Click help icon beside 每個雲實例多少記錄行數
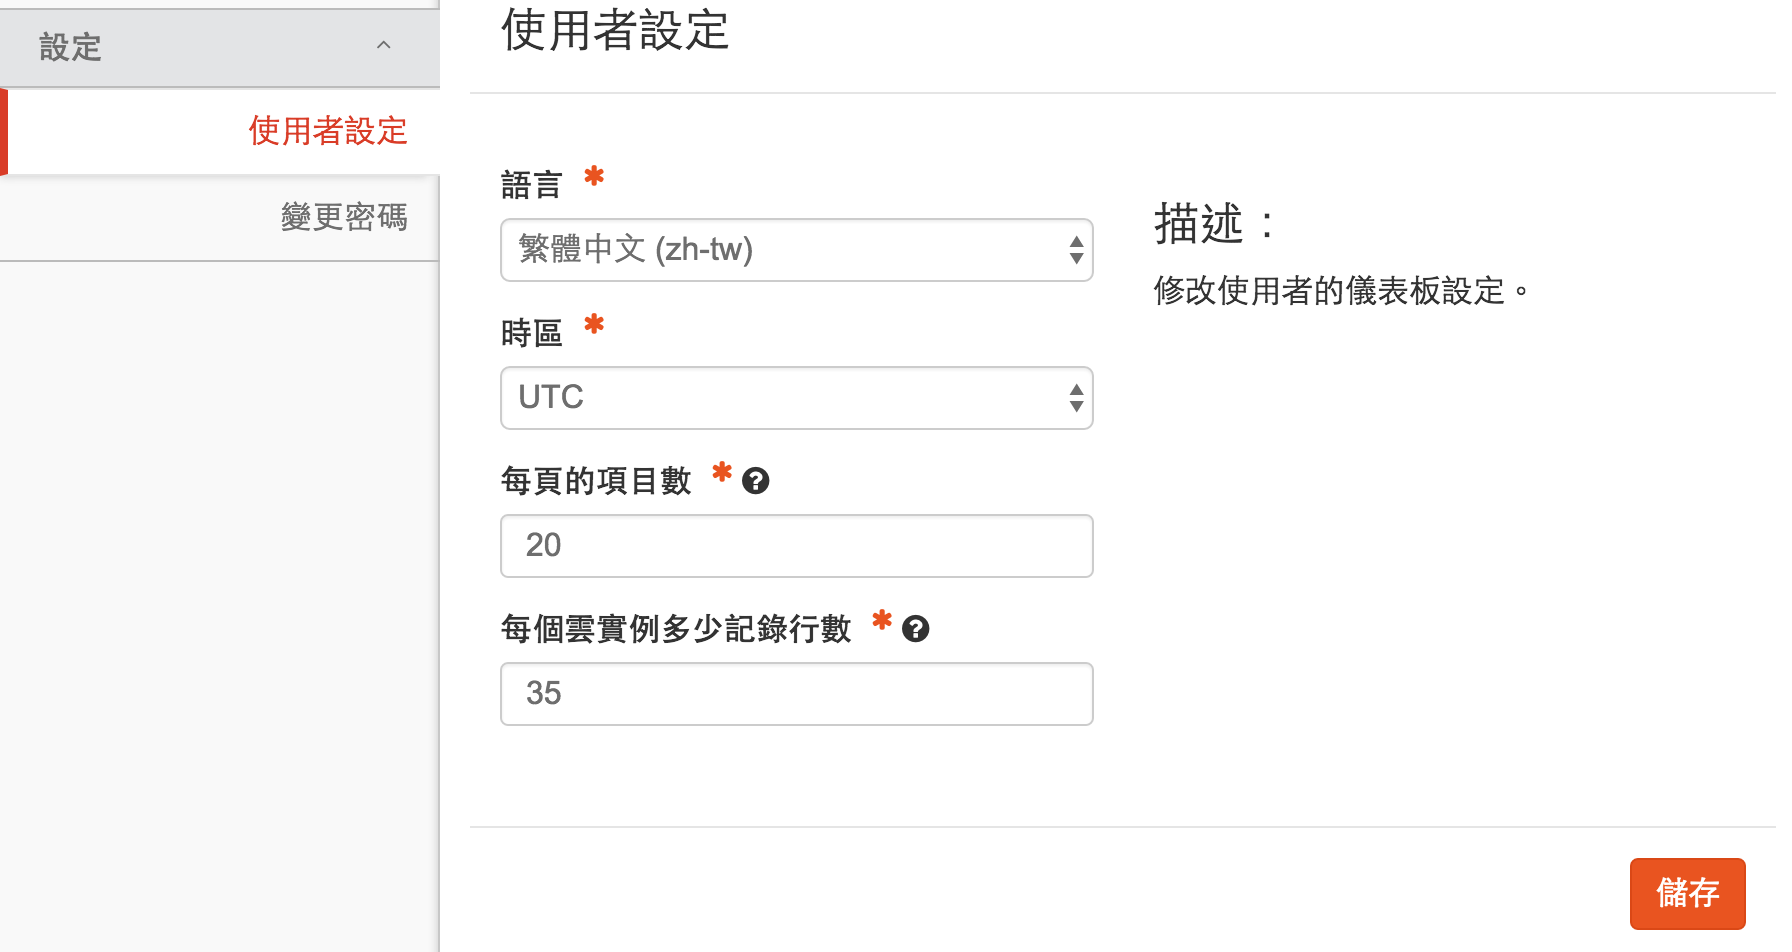The height and width of the screenshot is (952, 1792). click(915, 629)
